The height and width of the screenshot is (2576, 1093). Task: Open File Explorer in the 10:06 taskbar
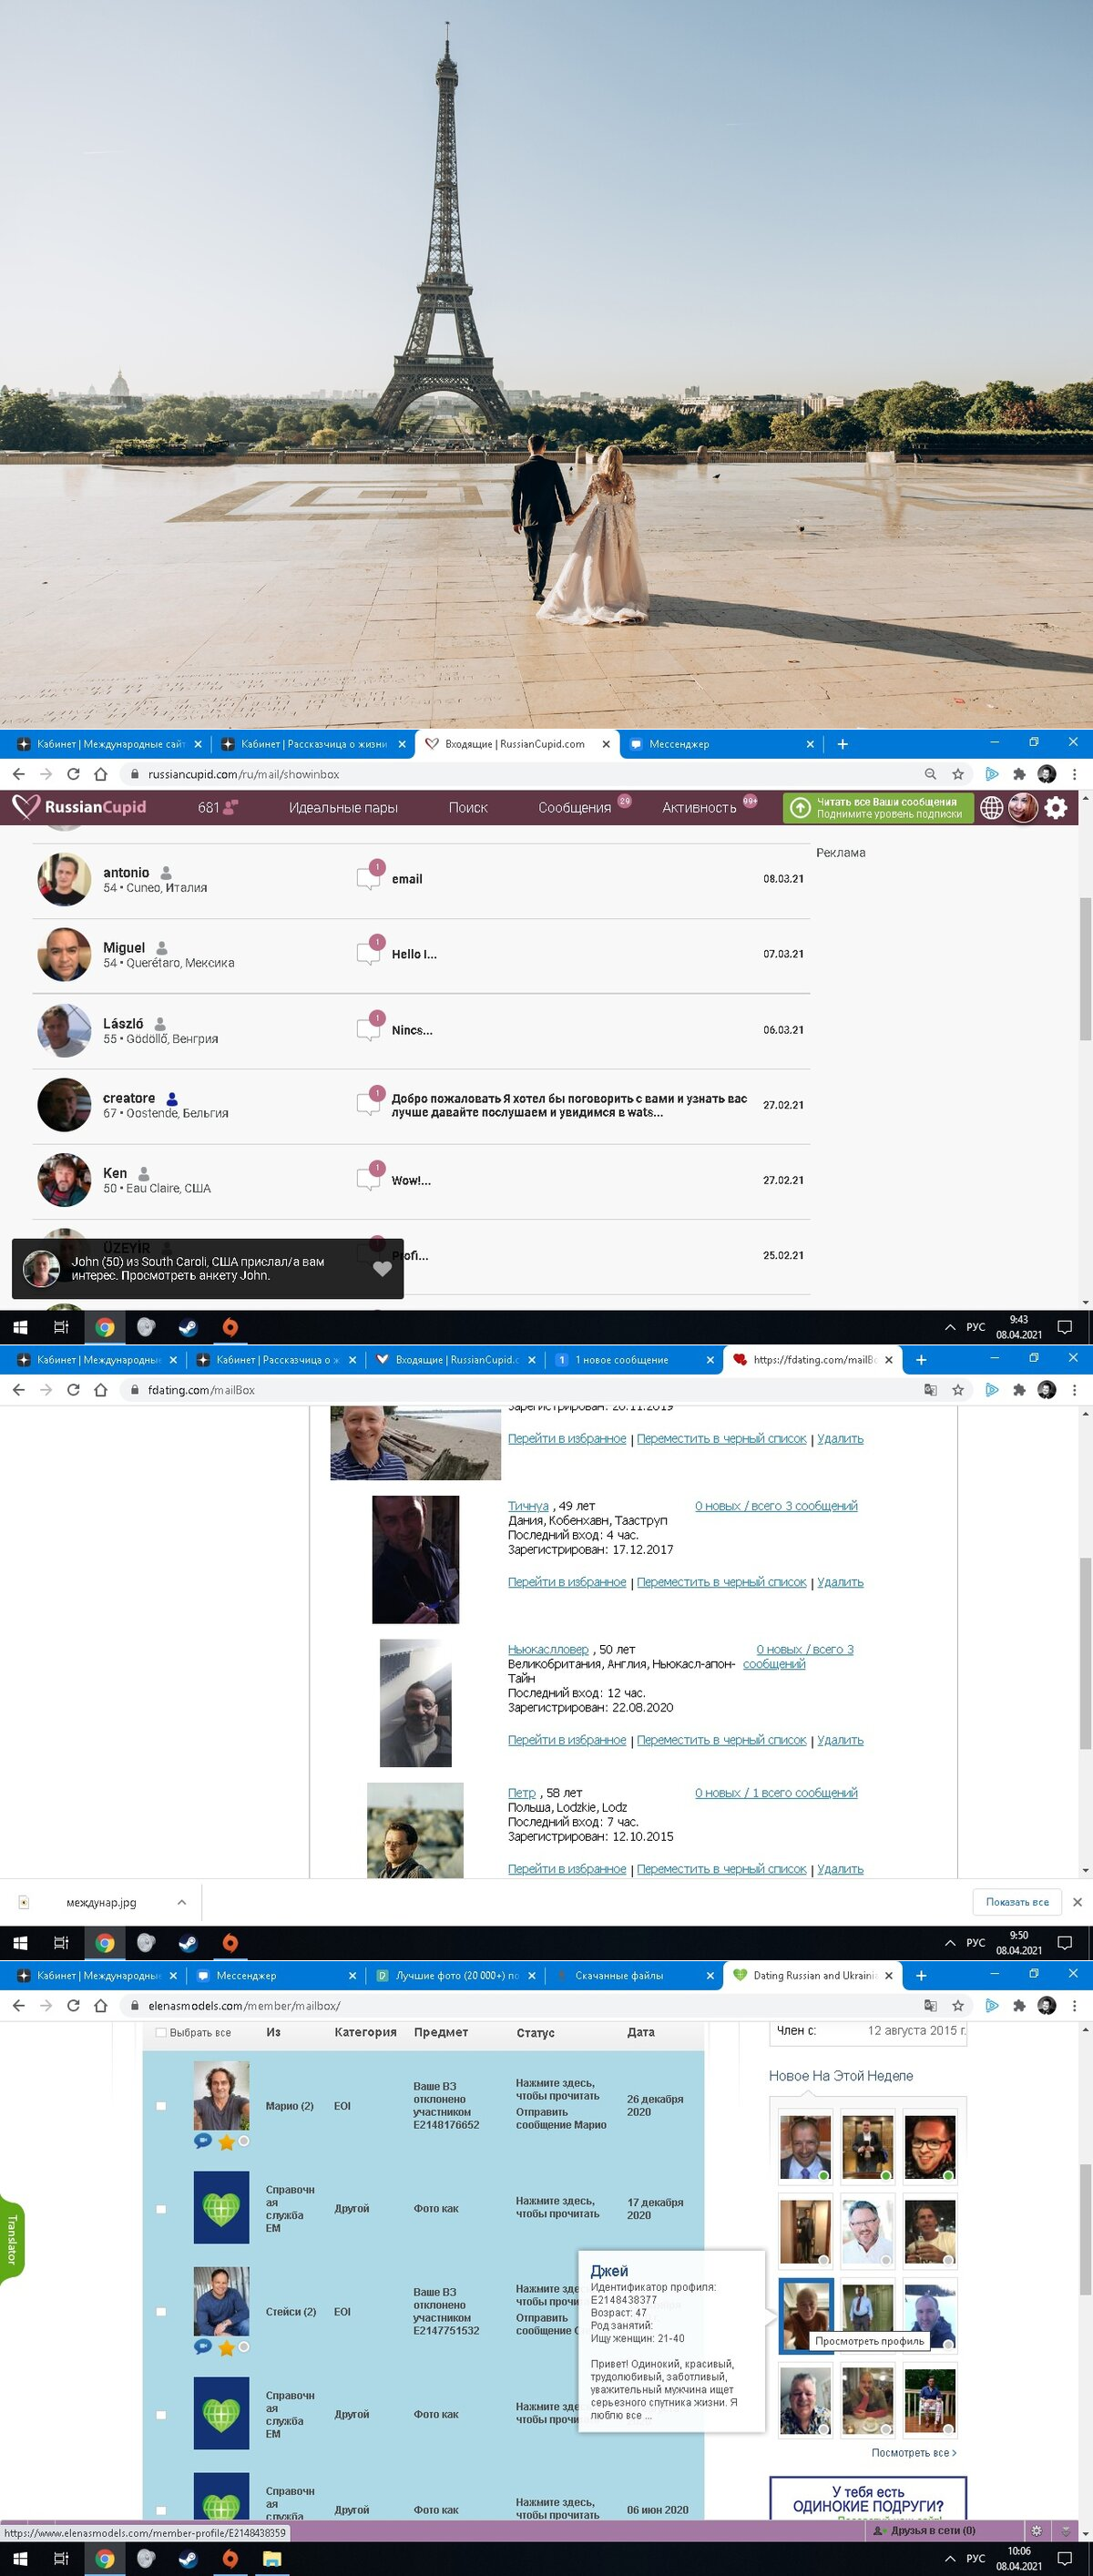click(x=272, y=2559)
